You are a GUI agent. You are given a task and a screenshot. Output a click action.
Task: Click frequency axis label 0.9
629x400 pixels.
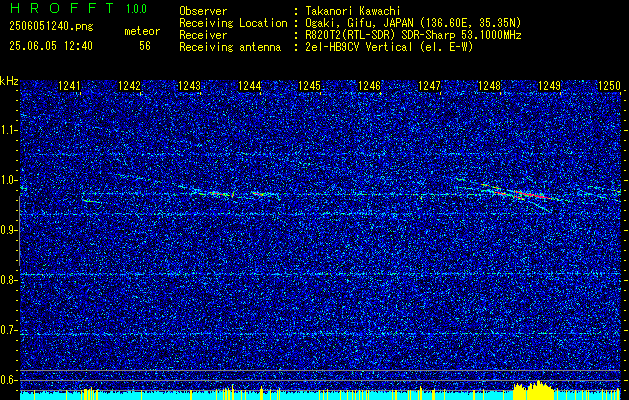(8, 230)
